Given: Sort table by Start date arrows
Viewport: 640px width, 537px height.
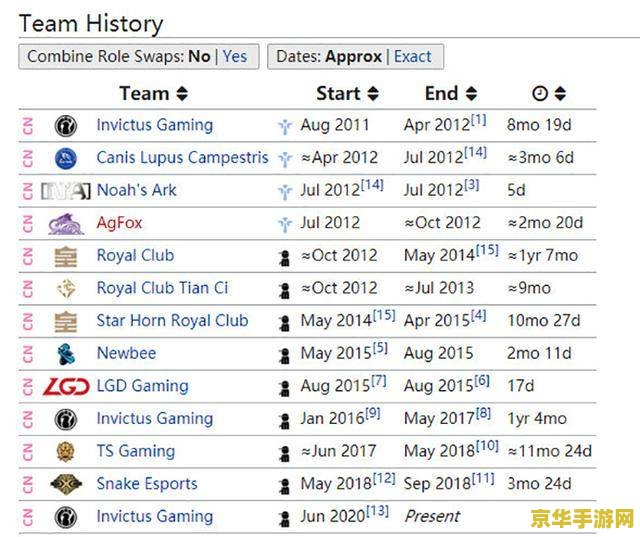Looking at the screenshot, I should point(373,93).
